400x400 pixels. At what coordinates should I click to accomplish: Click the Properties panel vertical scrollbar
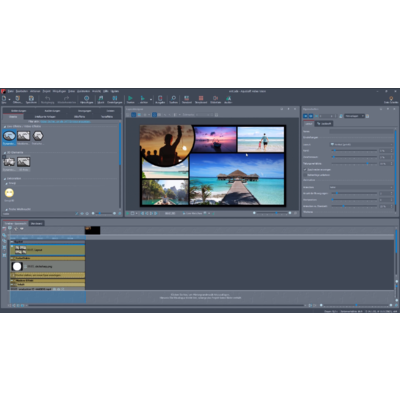[396, 170]
